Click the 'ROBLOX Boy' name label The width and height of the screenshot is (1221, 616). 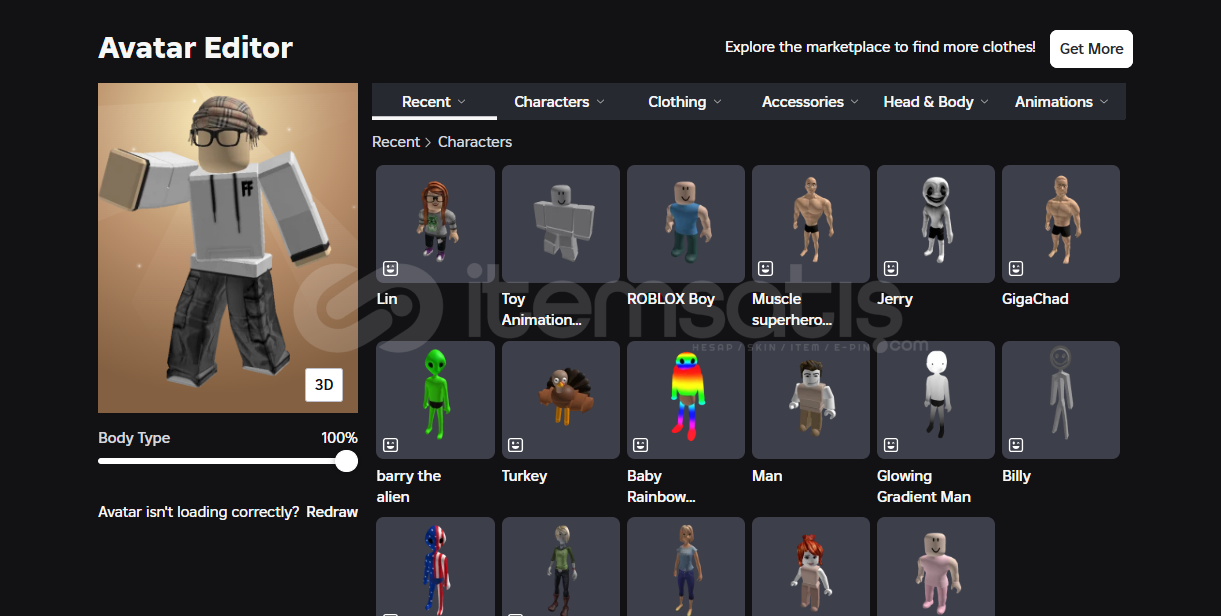(671, 299)
